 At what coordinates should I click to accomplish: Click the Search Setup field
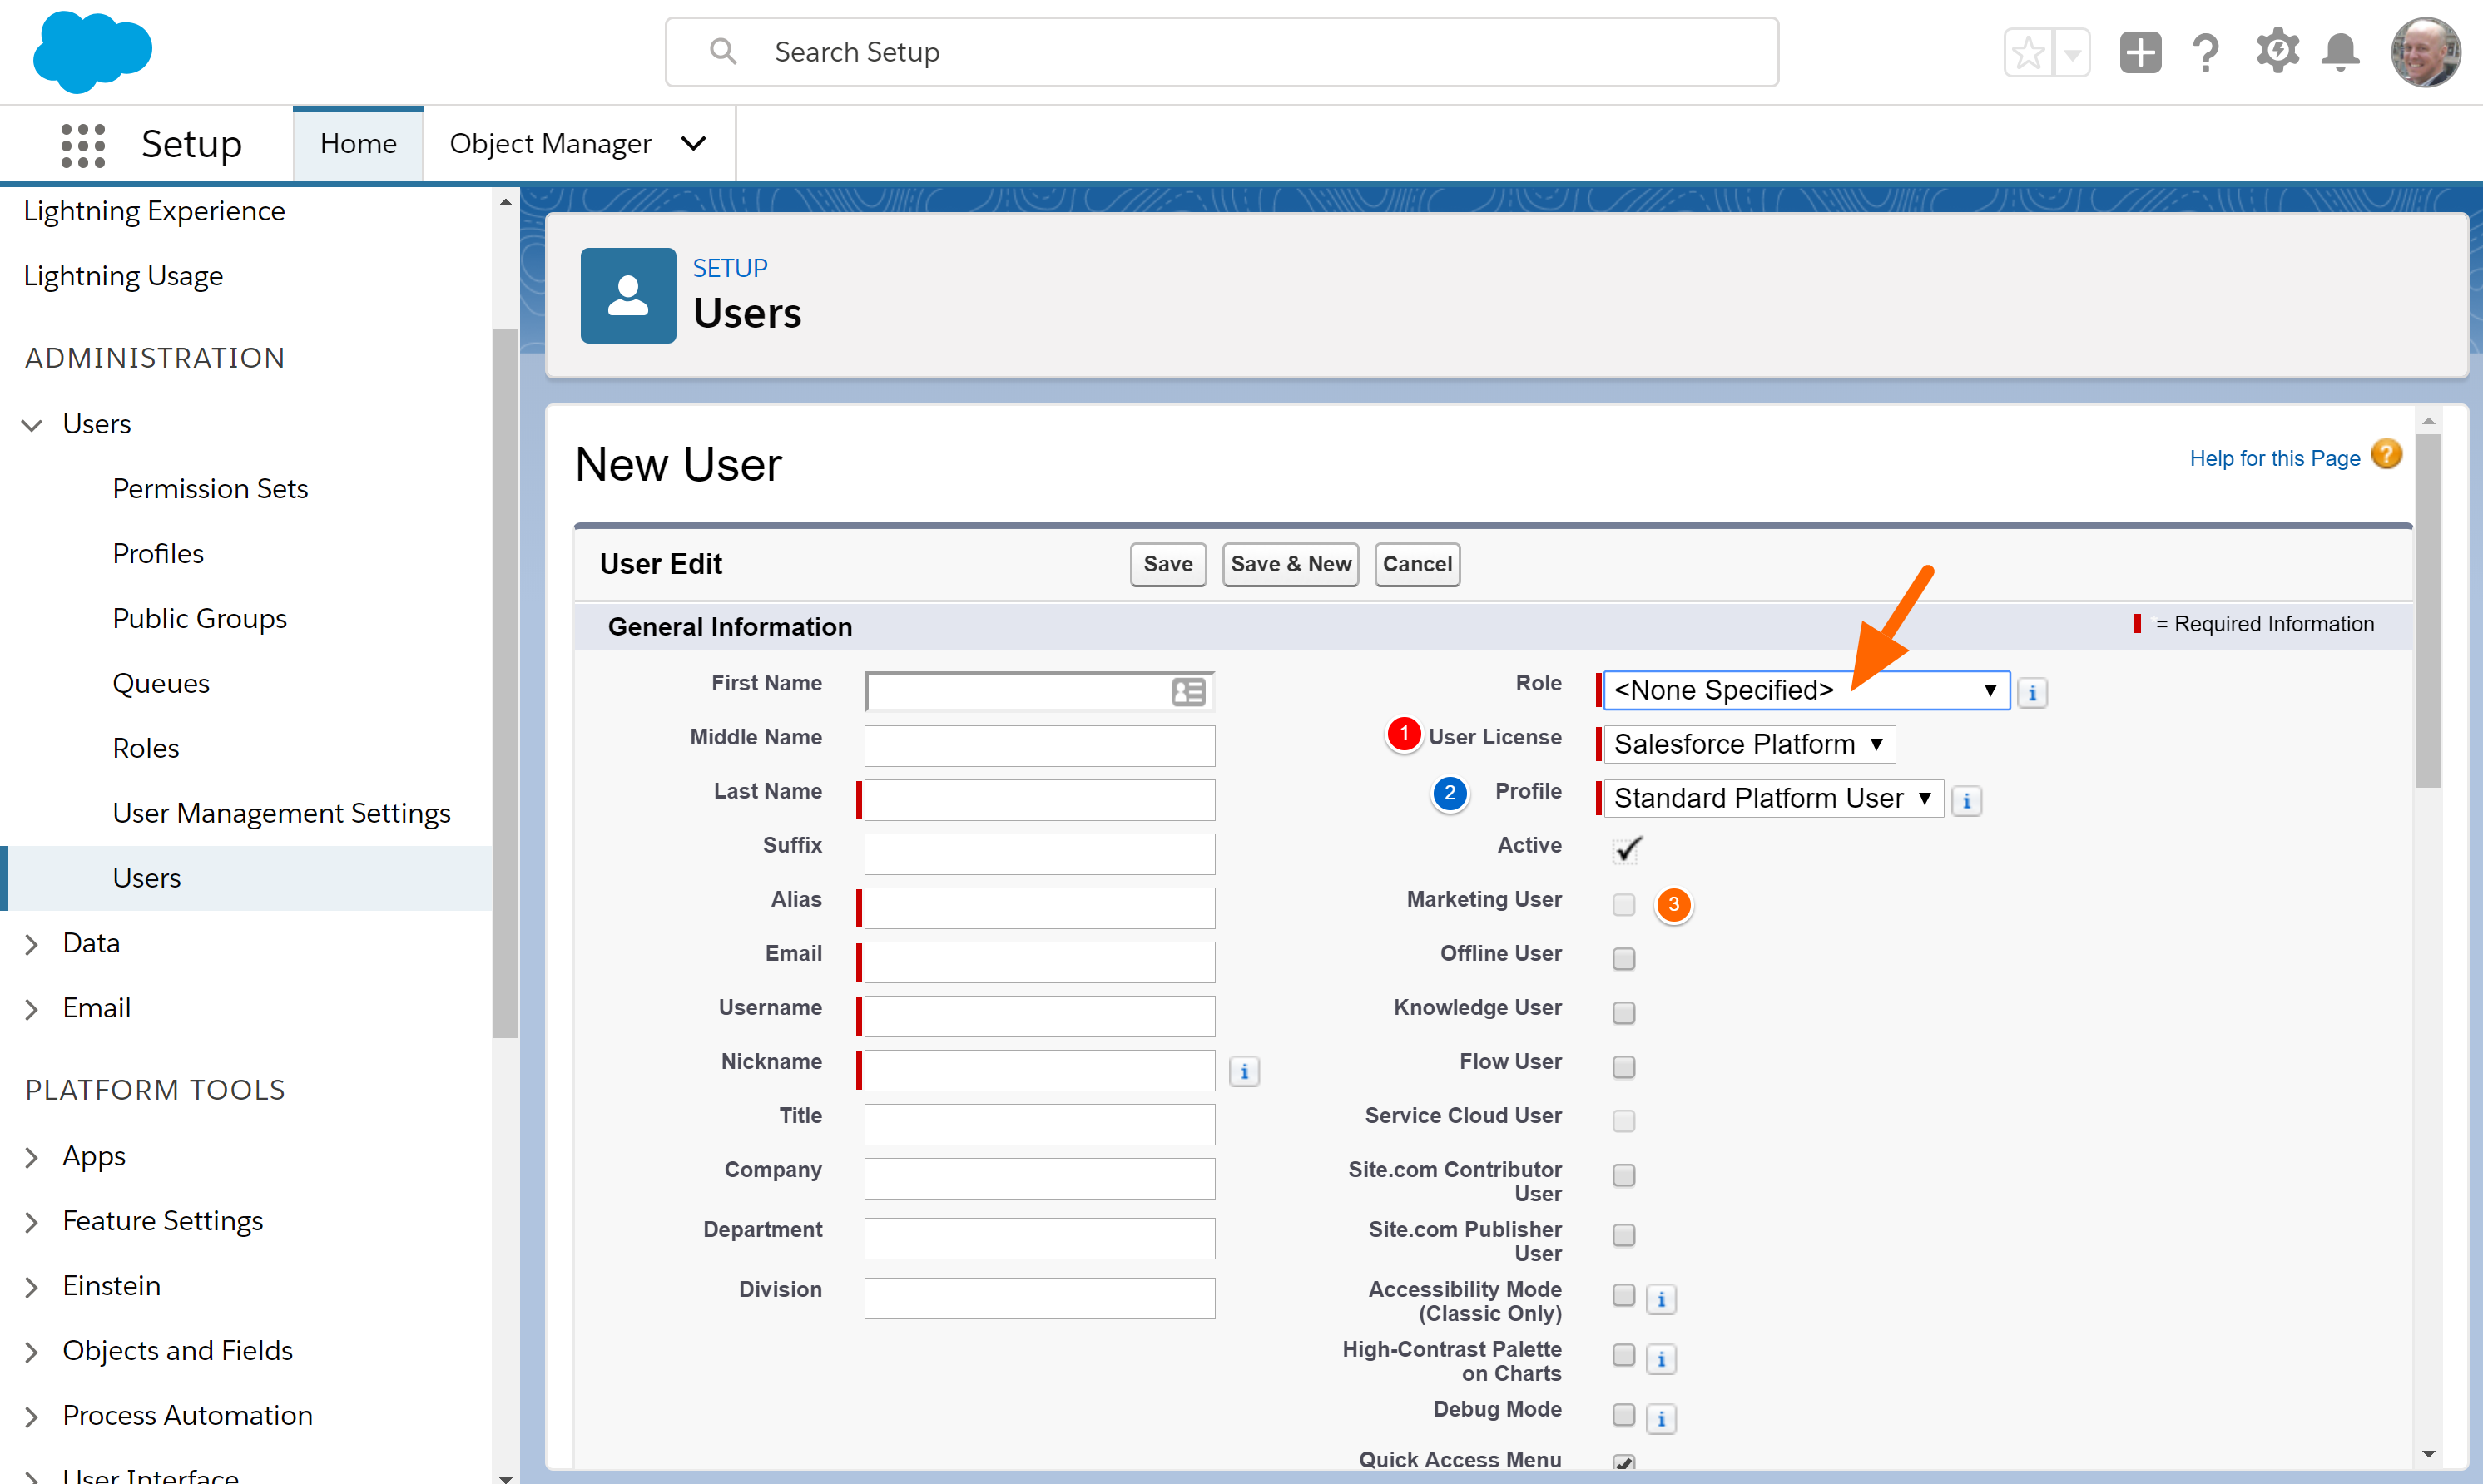click(x=1222, y=52)
